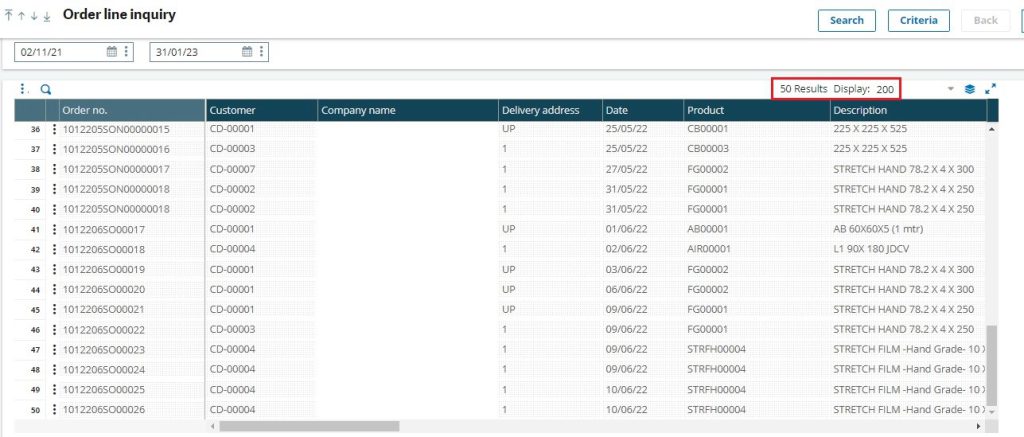The height and width of the screenshot is (437, 1024).
Task: Open row 36 actions menu
Action: click(x=54, y=129)
